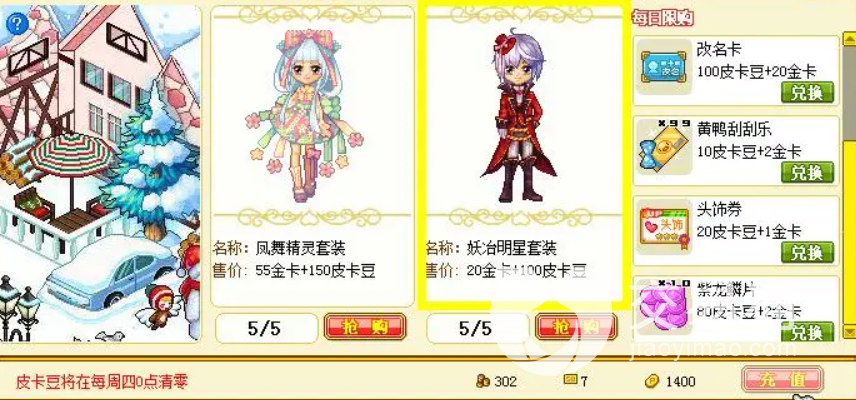
Task: Buy 妖冶明星套装 with 抢购 button
Action: point(576,327)
